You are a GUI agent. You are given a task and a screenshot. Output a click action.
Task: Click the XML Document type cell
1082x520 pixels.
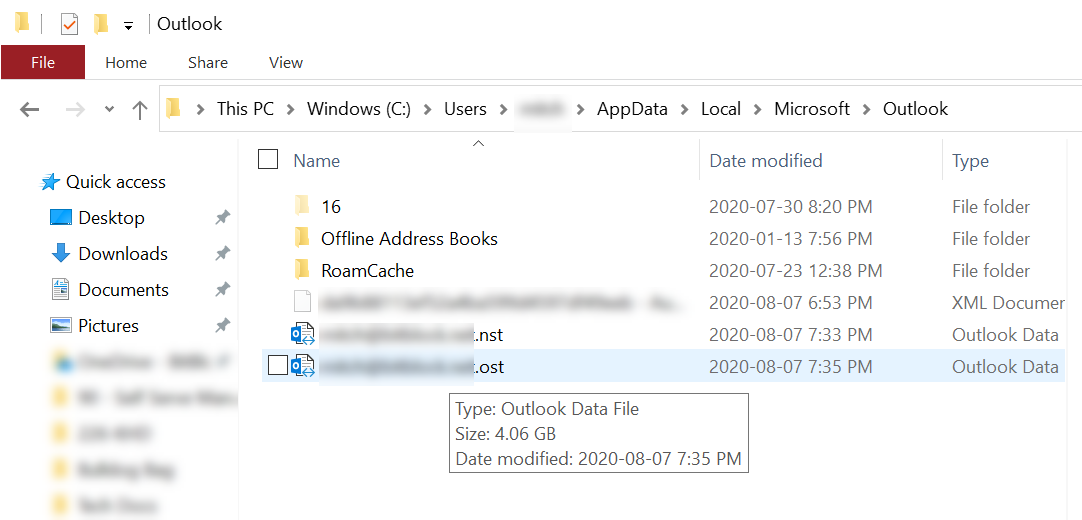(x=1008, y=302)
